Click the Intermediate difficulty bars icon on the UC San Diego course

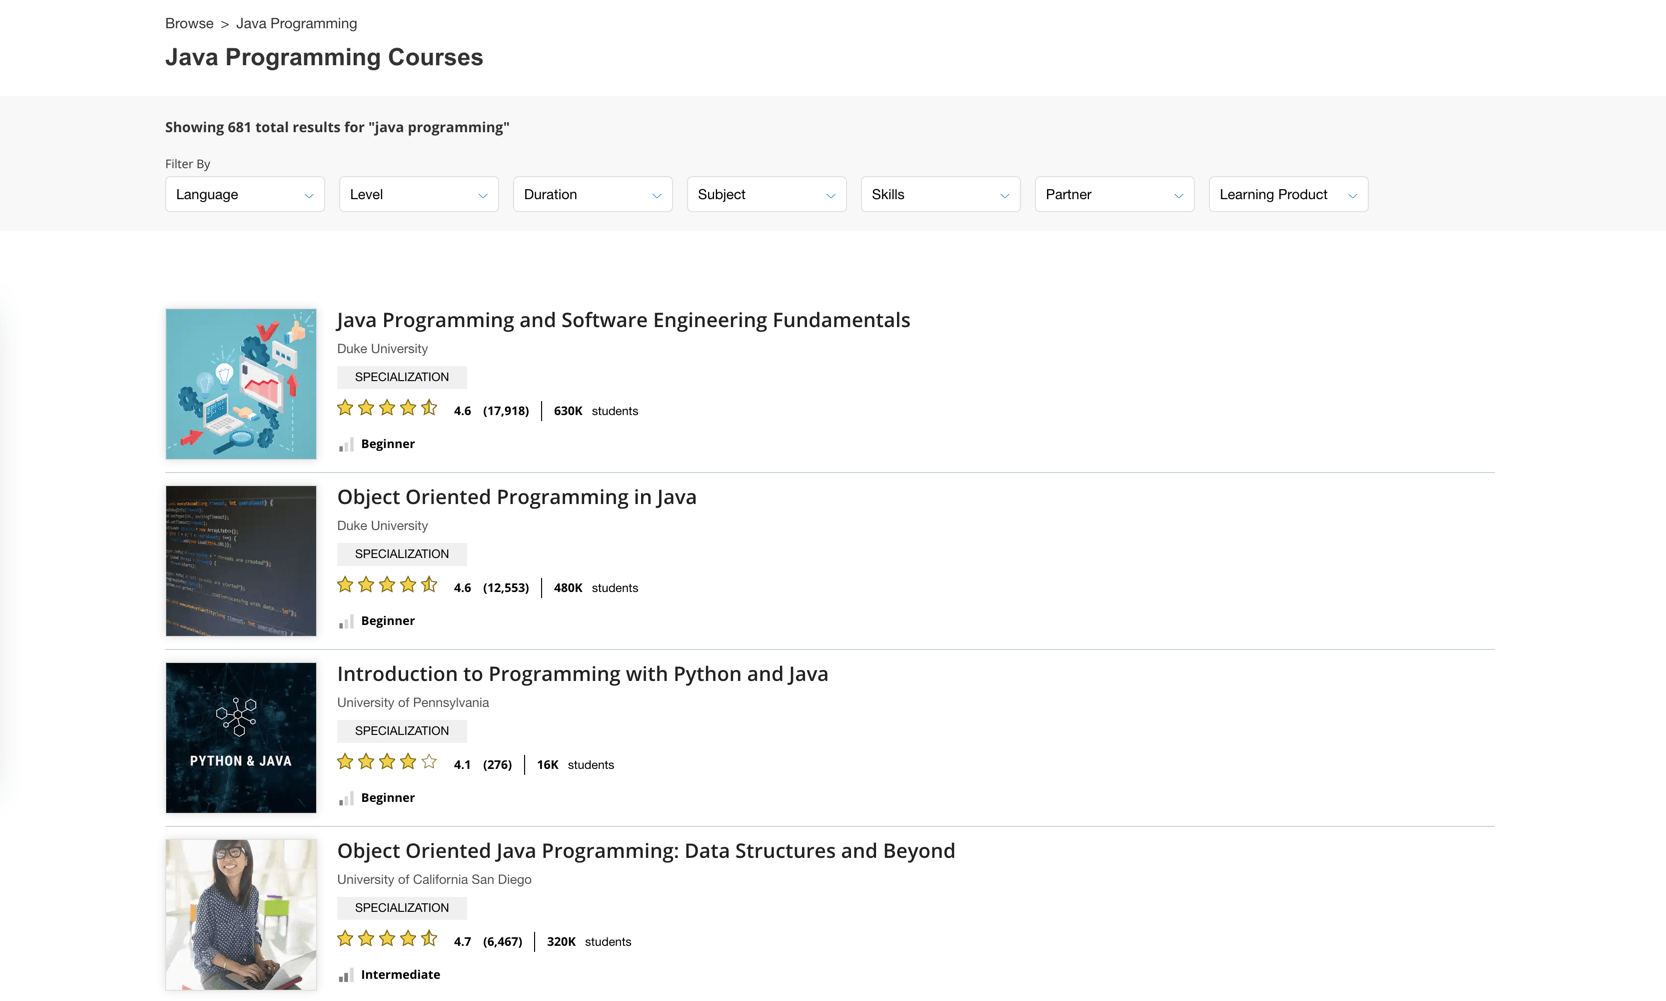pyautogui.click(x=346, y=975)
